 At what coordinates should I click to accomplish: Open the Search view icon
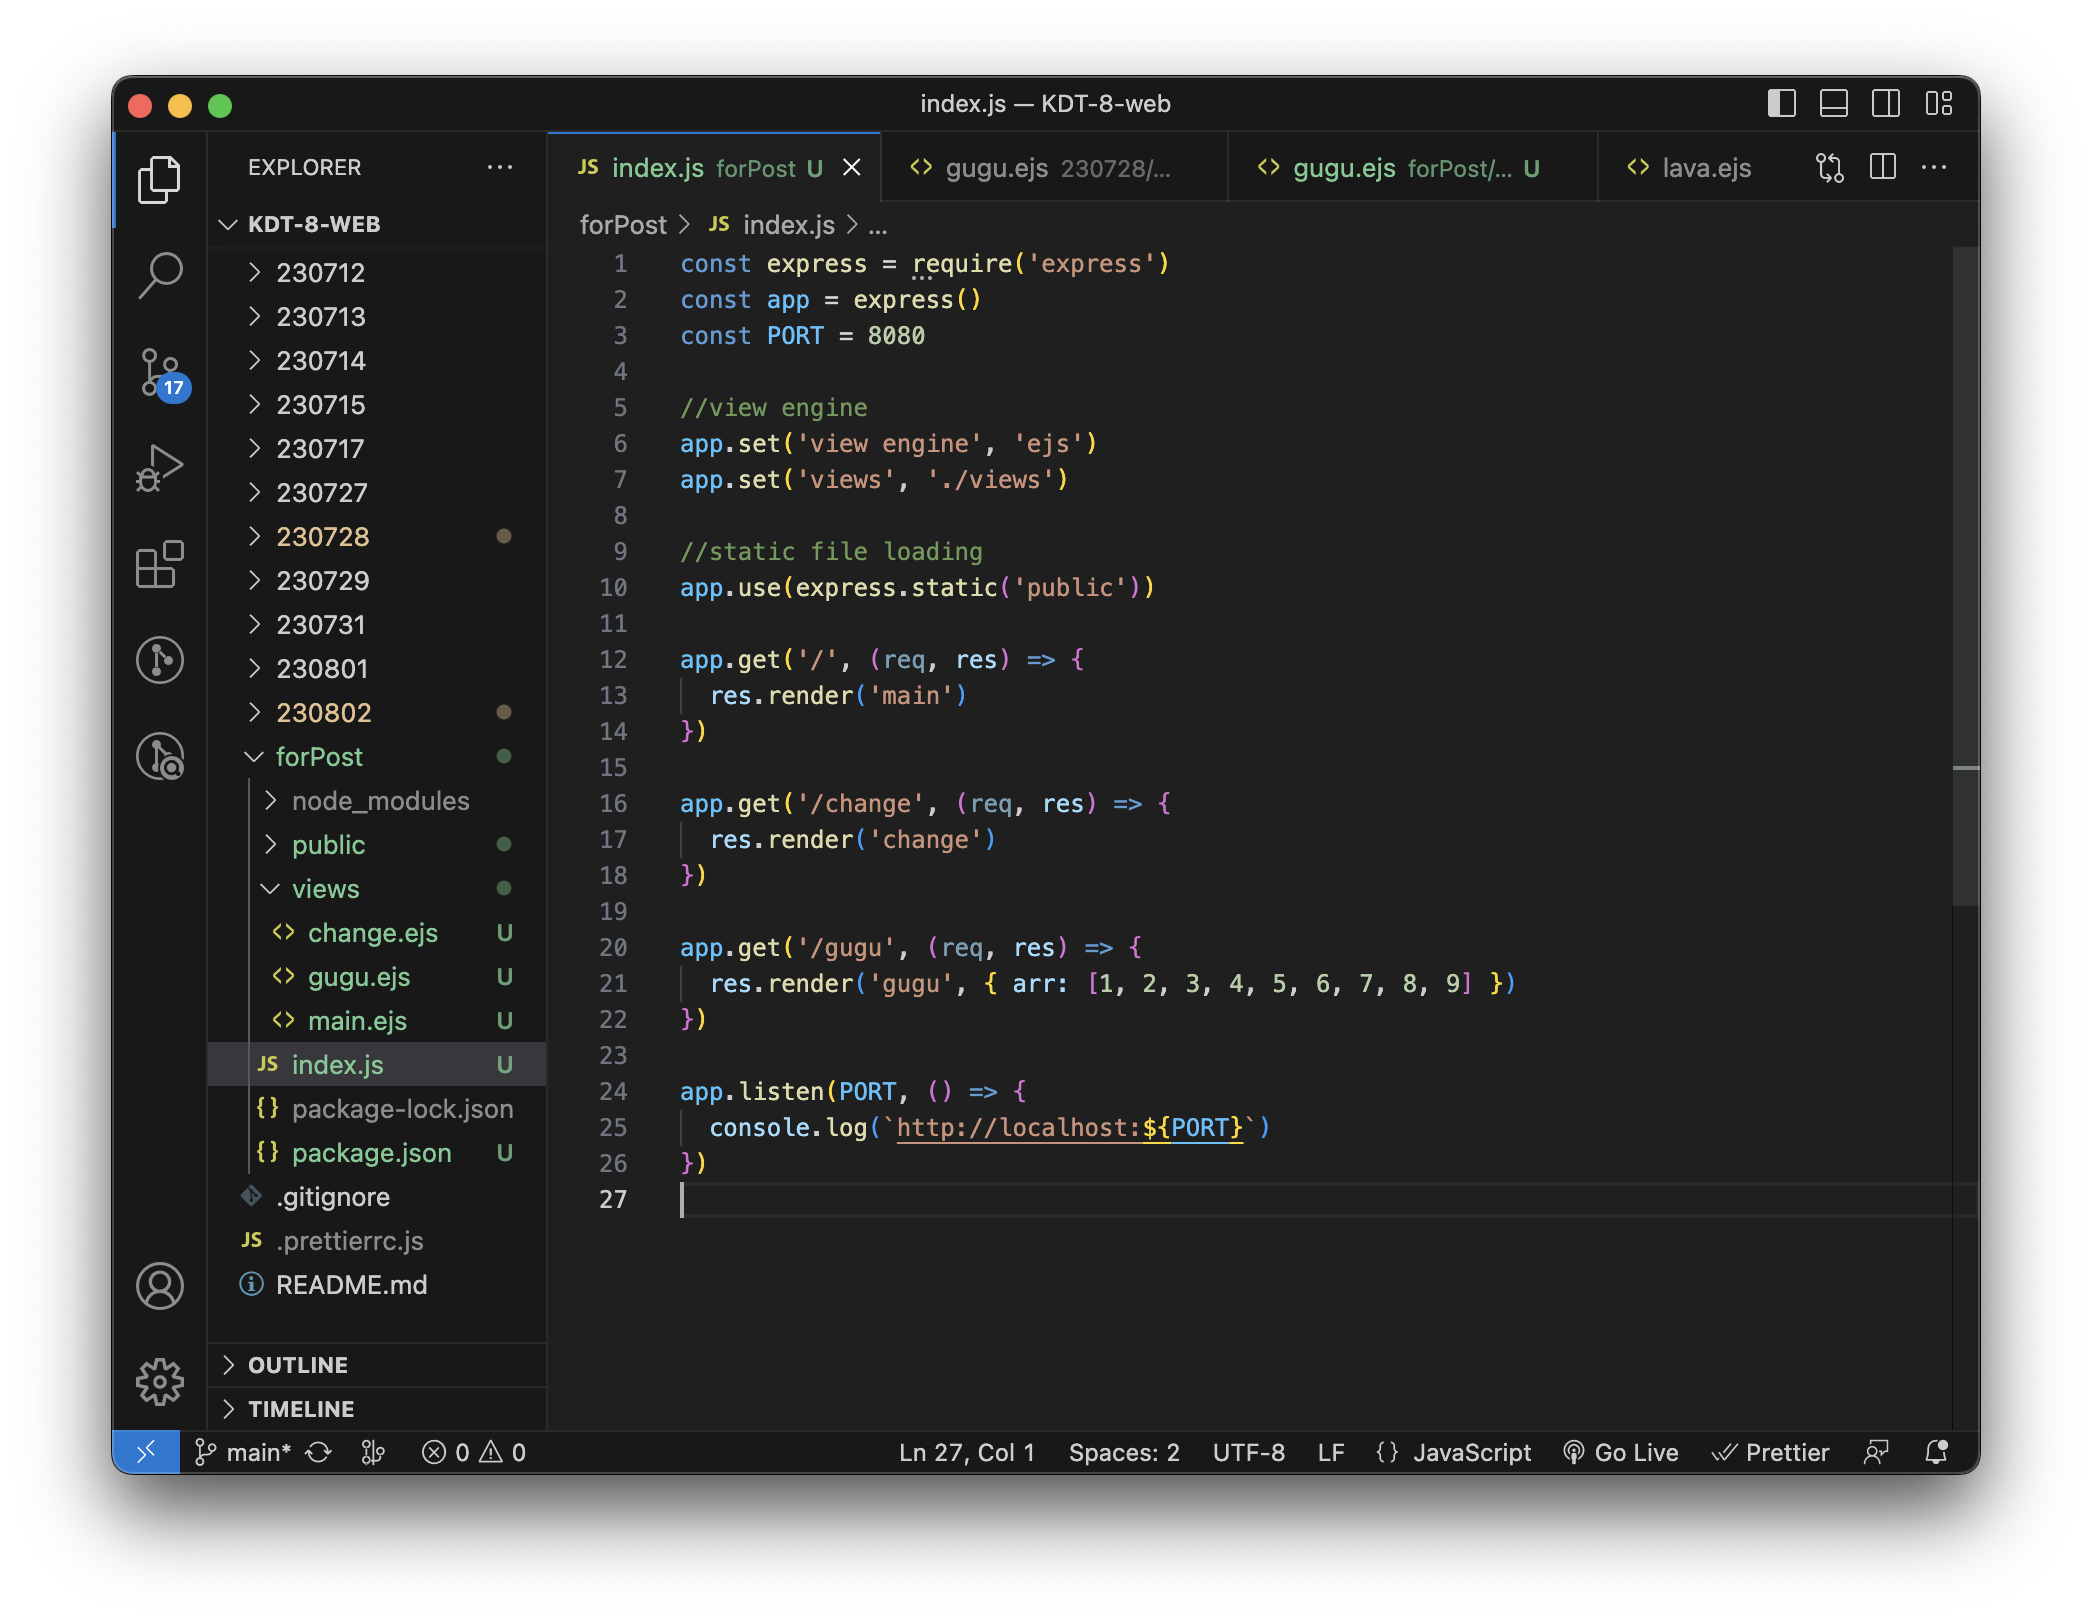pyautogui.click(x=159, y=275)
